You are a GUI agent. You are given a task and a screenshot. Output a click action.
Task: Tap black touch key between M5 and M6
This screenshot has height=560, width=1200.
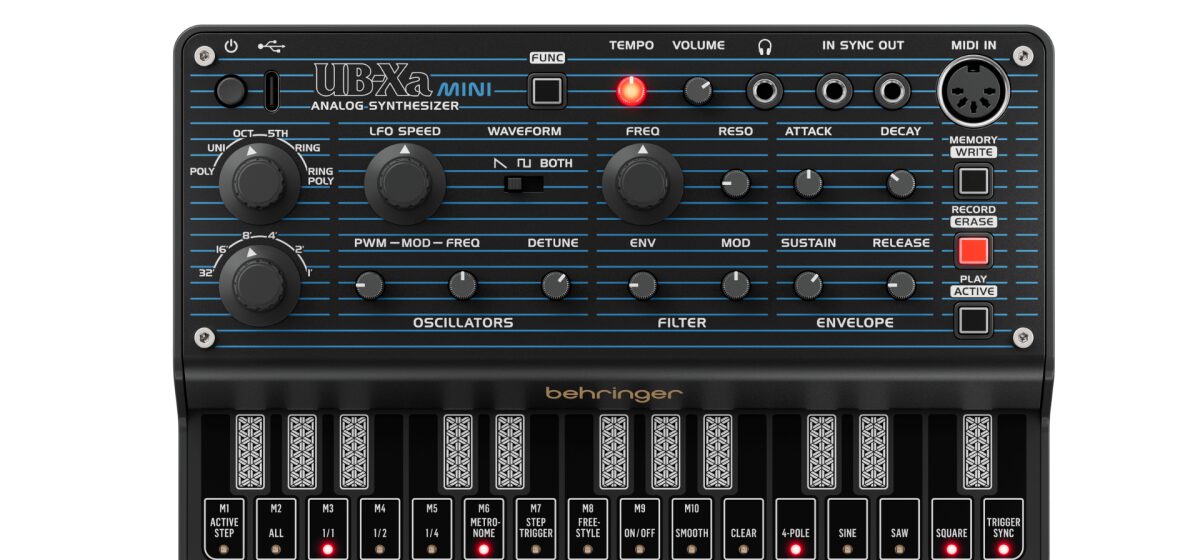(x=458, y=450)
